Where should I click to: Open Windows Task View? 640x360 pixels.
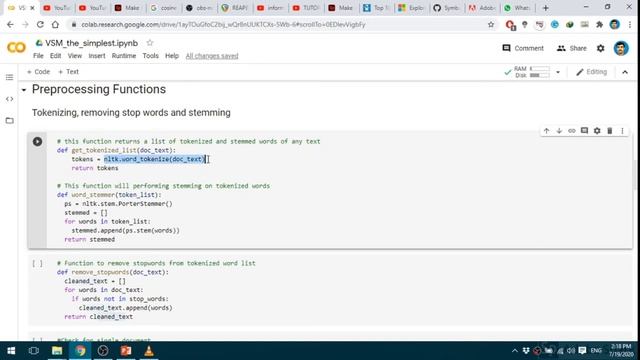point(34,351)
